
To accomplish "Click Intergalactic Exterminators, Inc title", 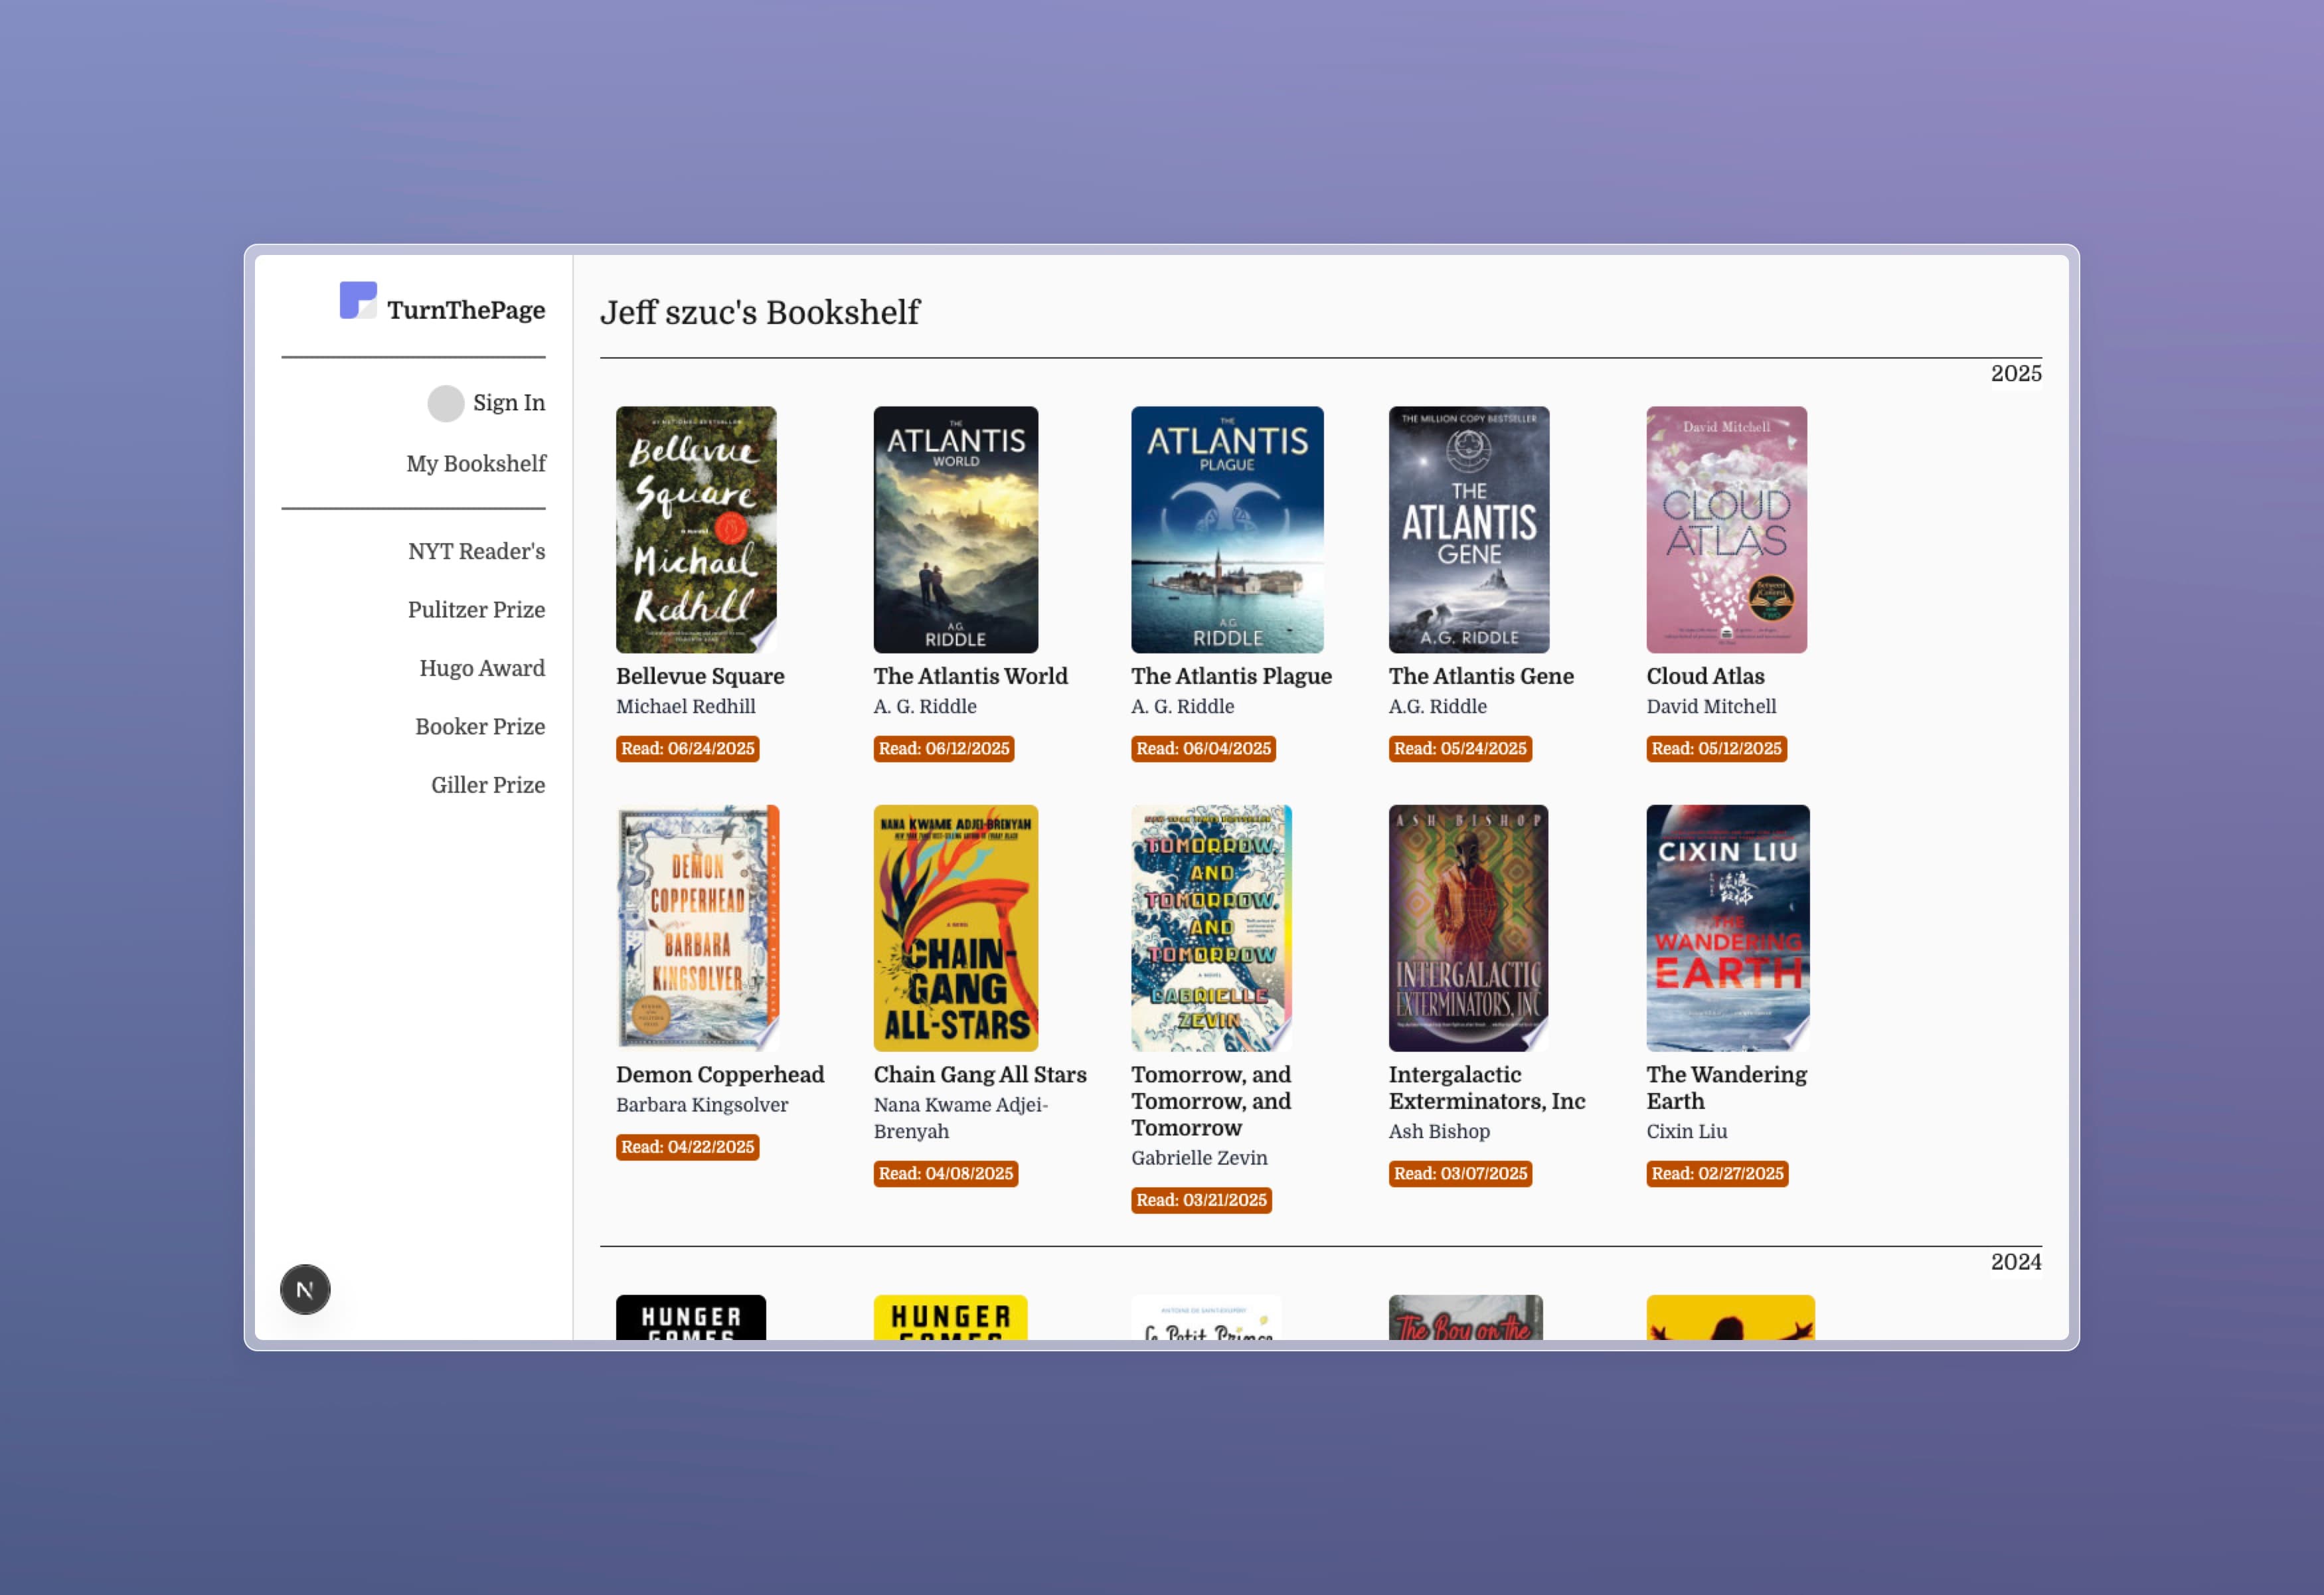I will (1487, 1087).
